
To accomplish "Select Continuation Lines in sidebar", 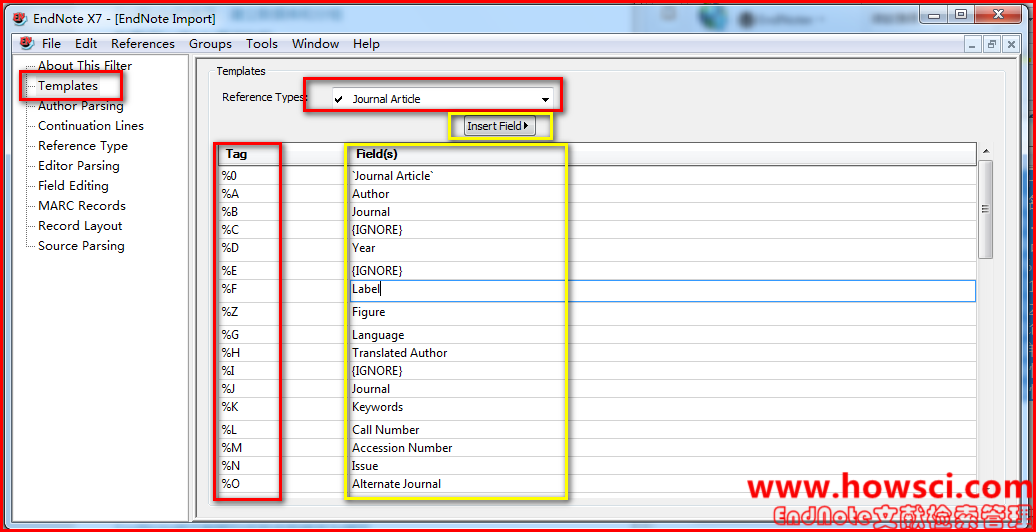I will click(91, 126).
